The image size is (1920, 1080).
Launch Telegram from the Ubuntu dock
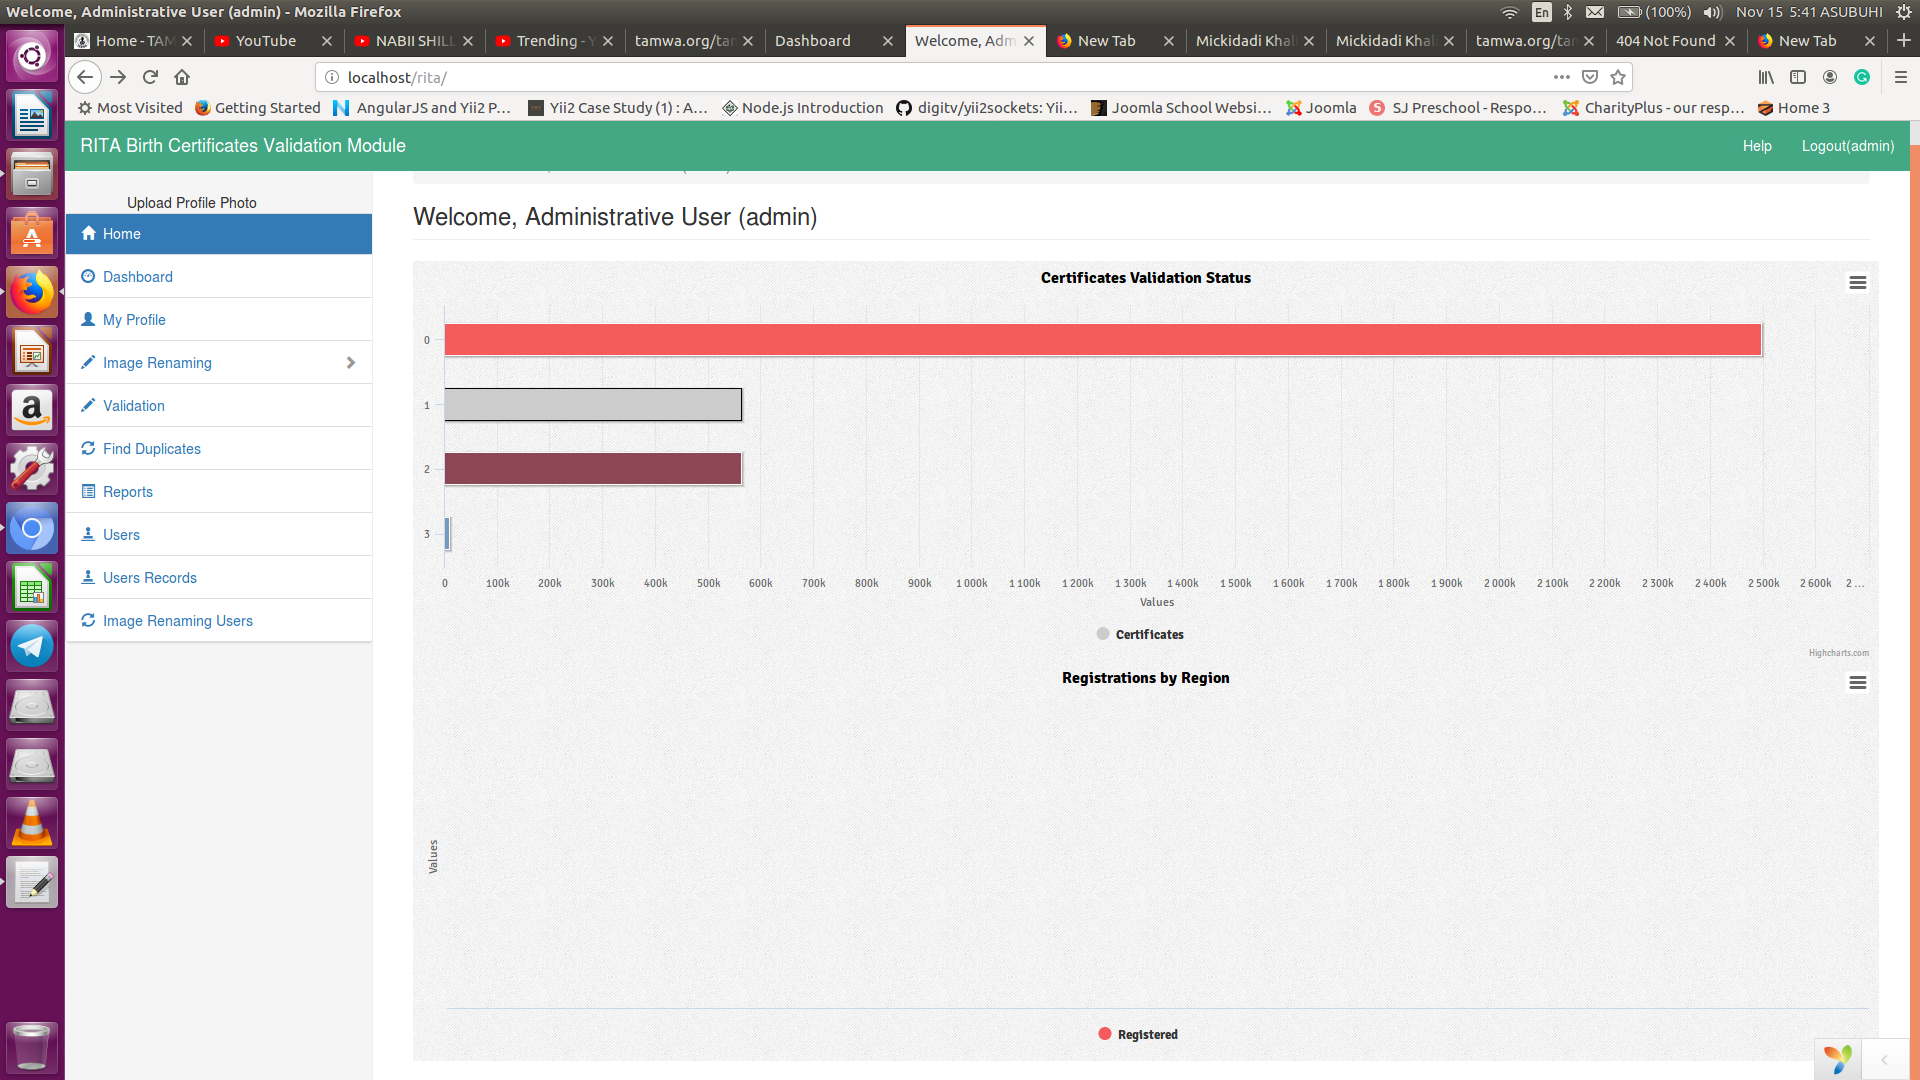click(32, 646)
